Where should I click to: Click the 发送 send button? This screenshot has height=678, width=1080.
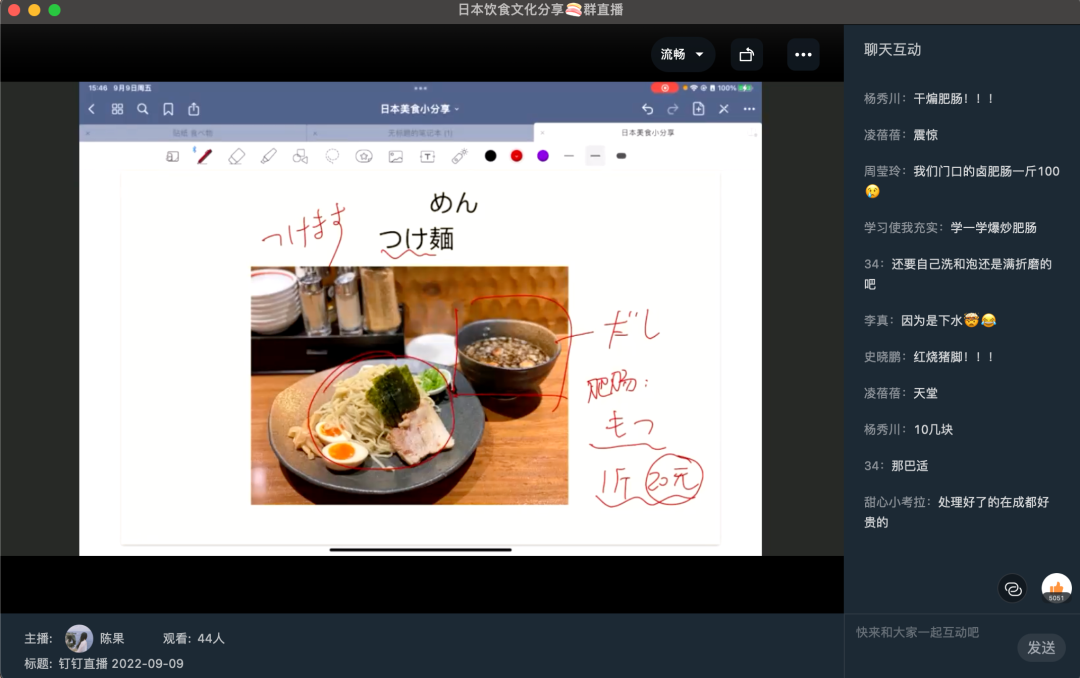1041,648
